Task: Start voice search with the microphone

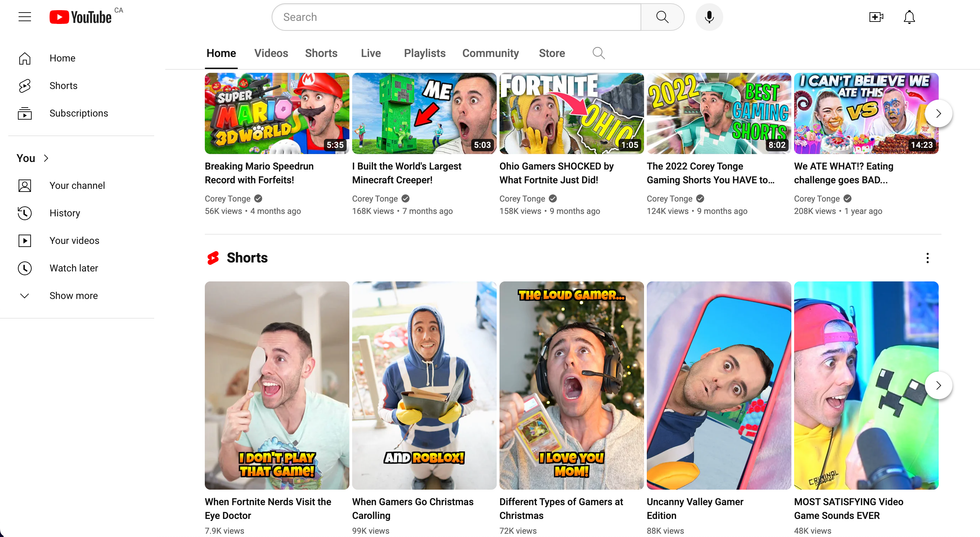Action: pos(709,17)
